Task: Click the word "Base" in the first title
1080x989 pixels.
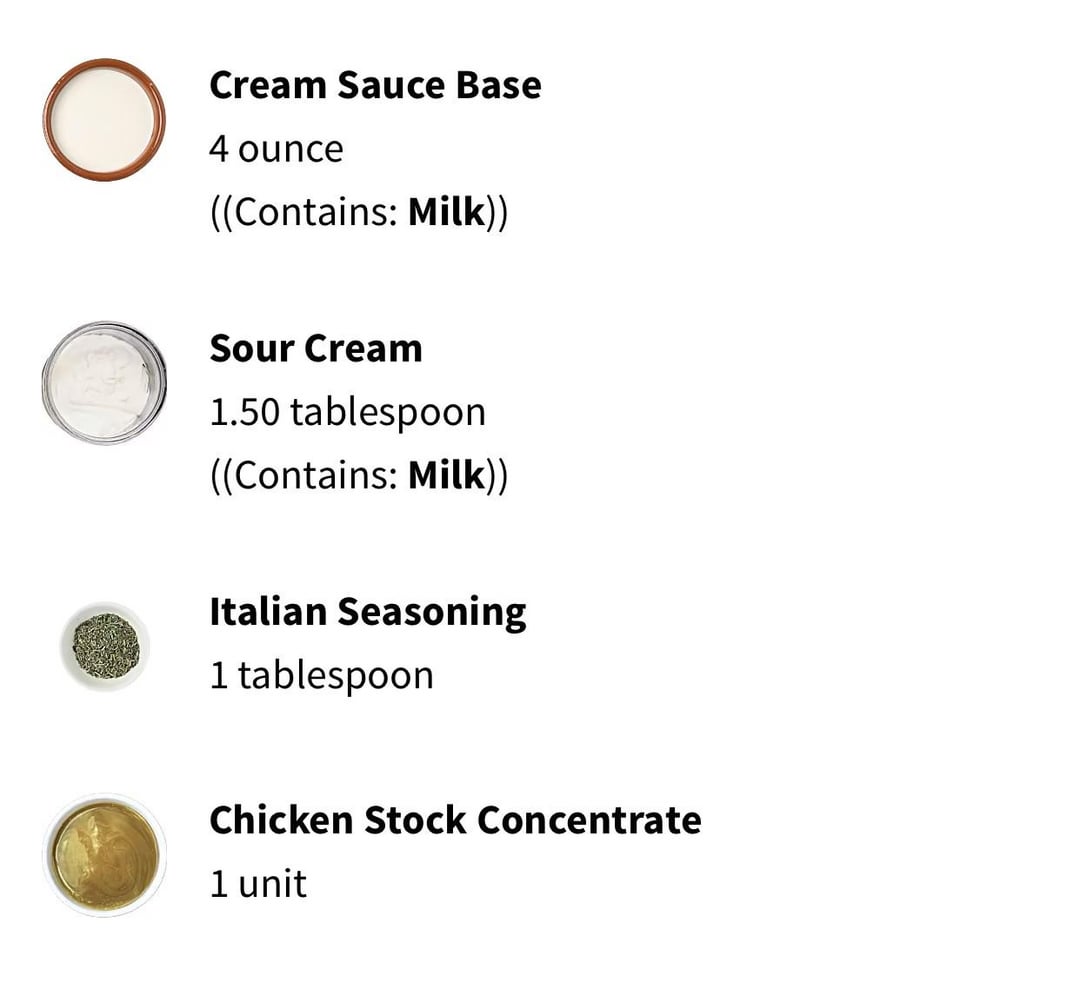Action: [498, 85]
